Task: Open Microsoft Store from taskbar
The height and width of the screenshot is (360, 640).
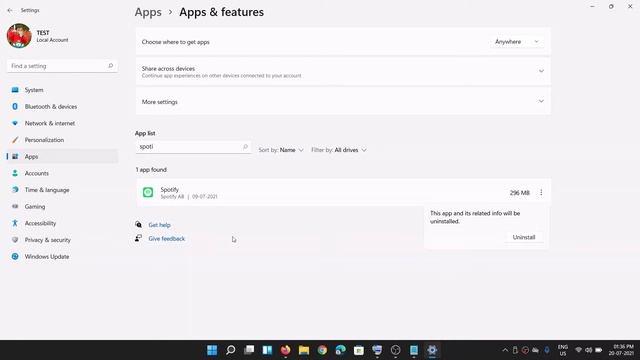Action: [x=359, y=350]
